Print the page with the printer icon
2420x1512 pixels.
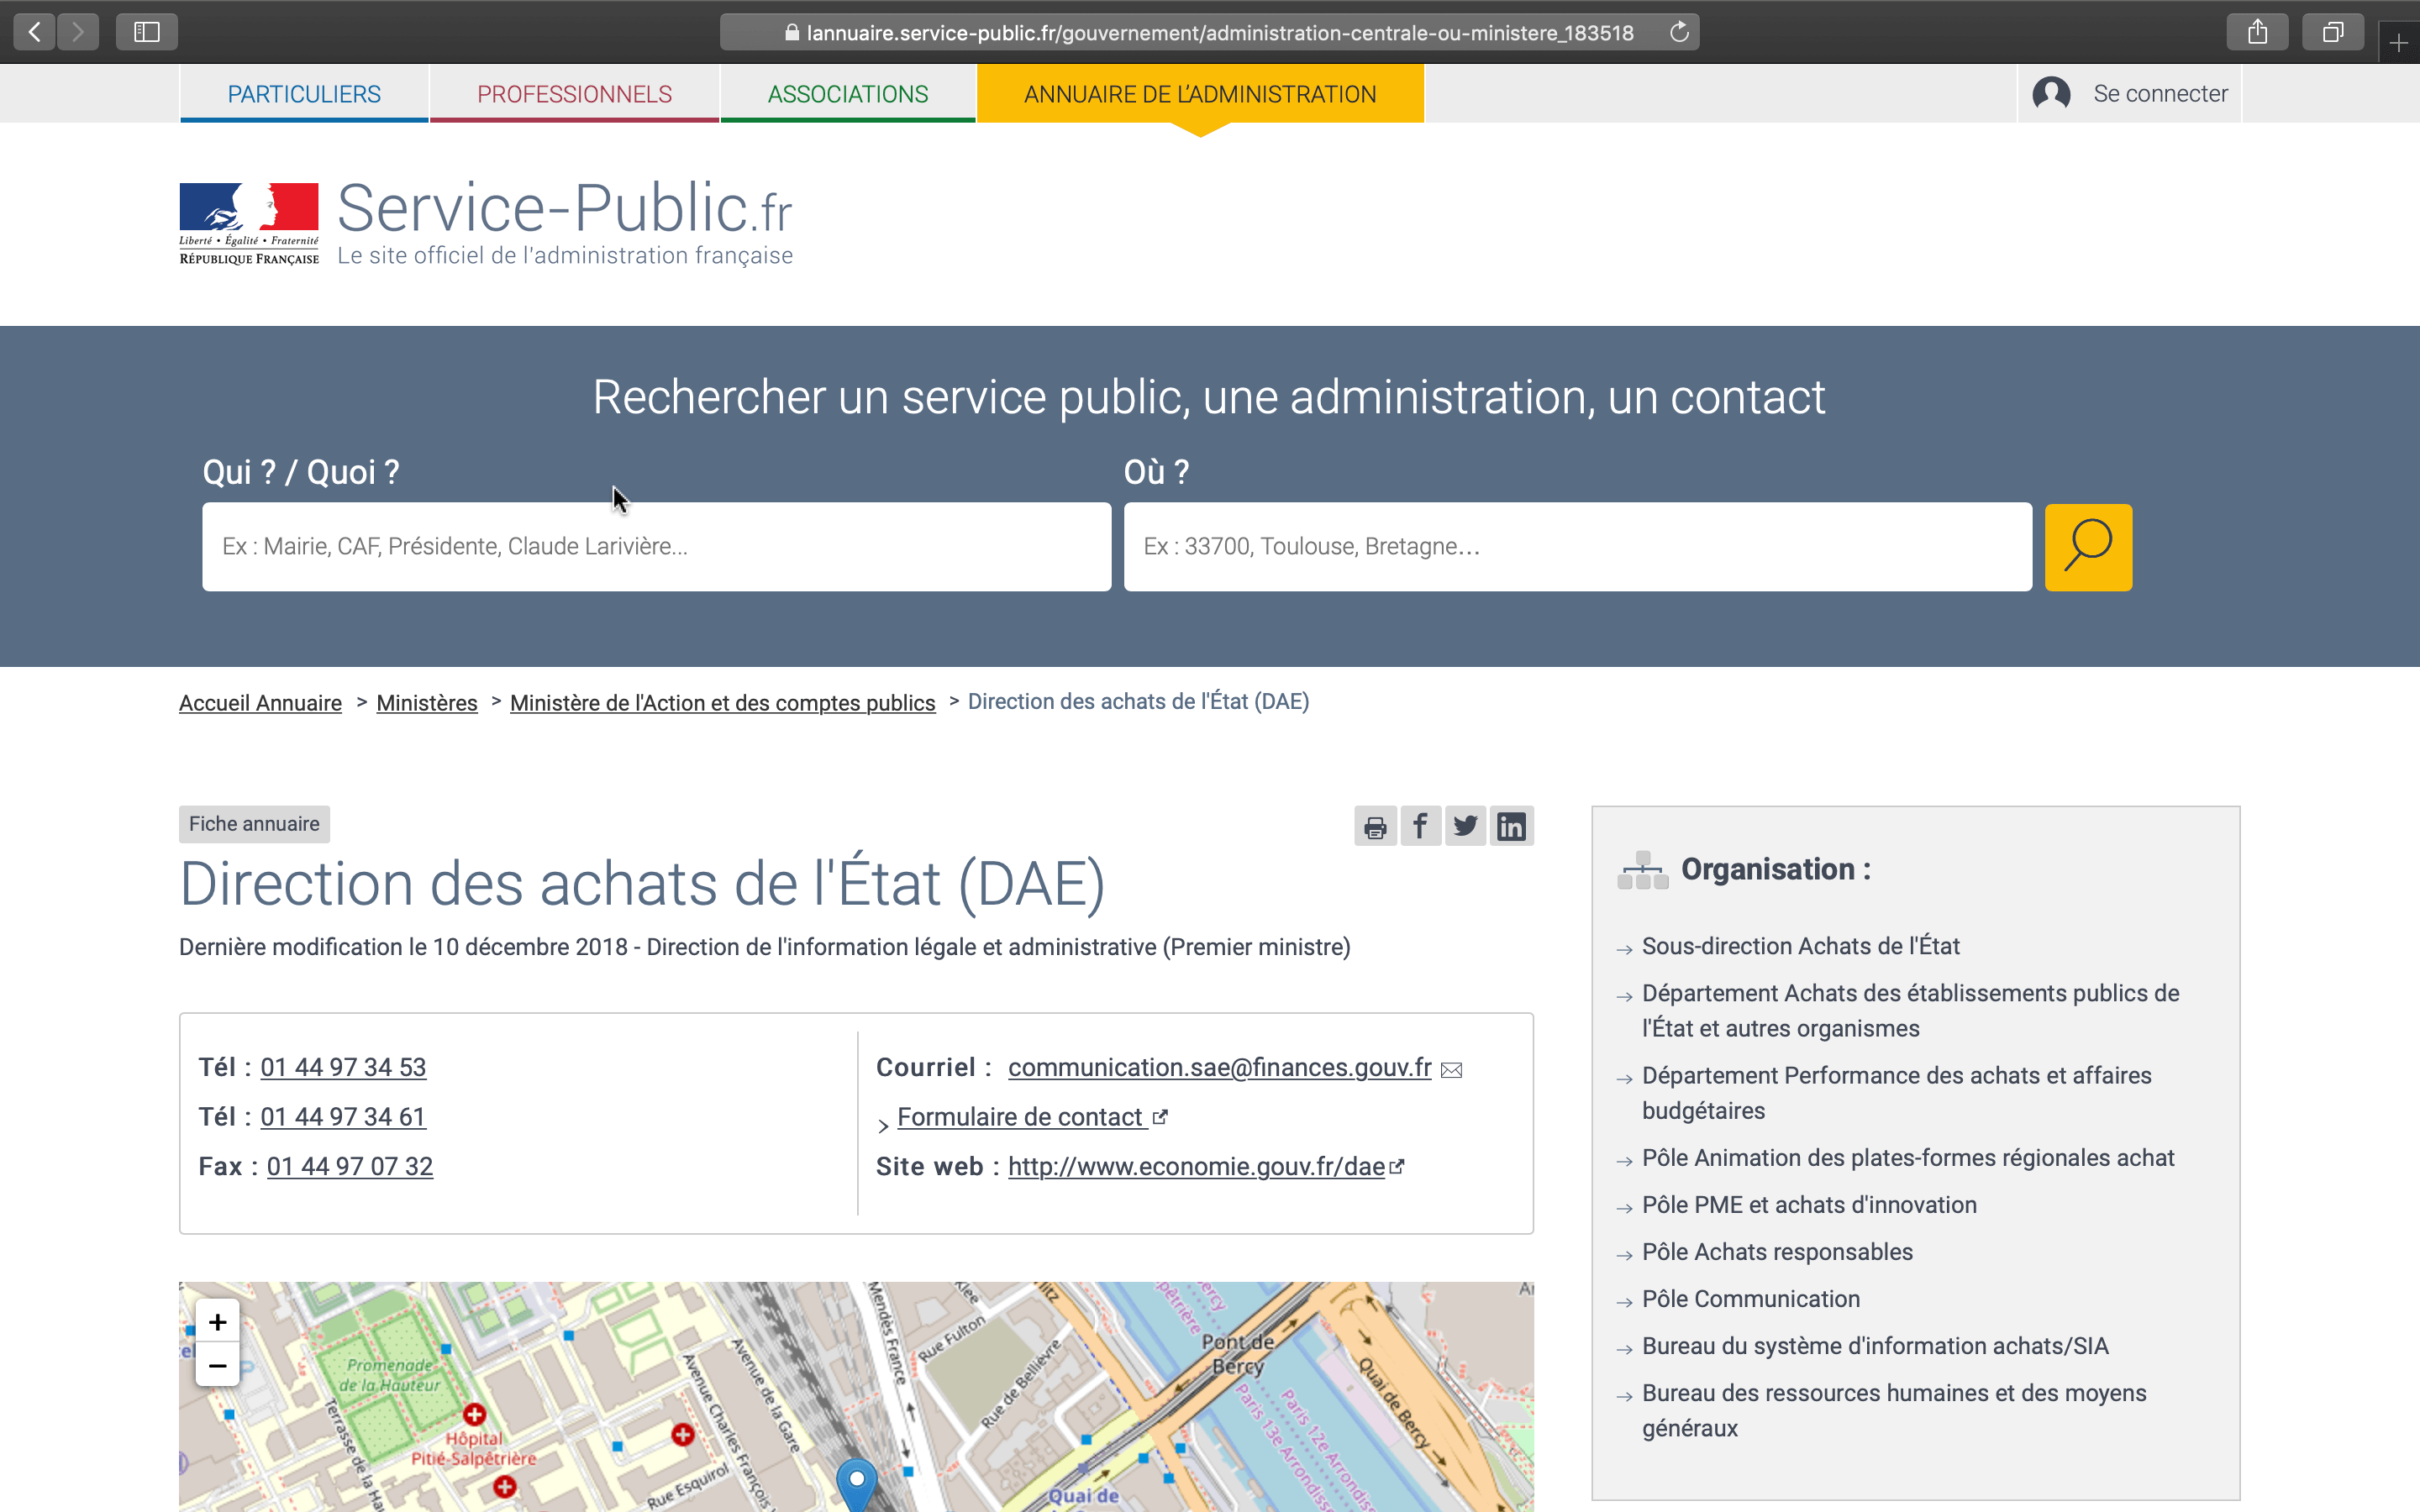coord(1375,826)
